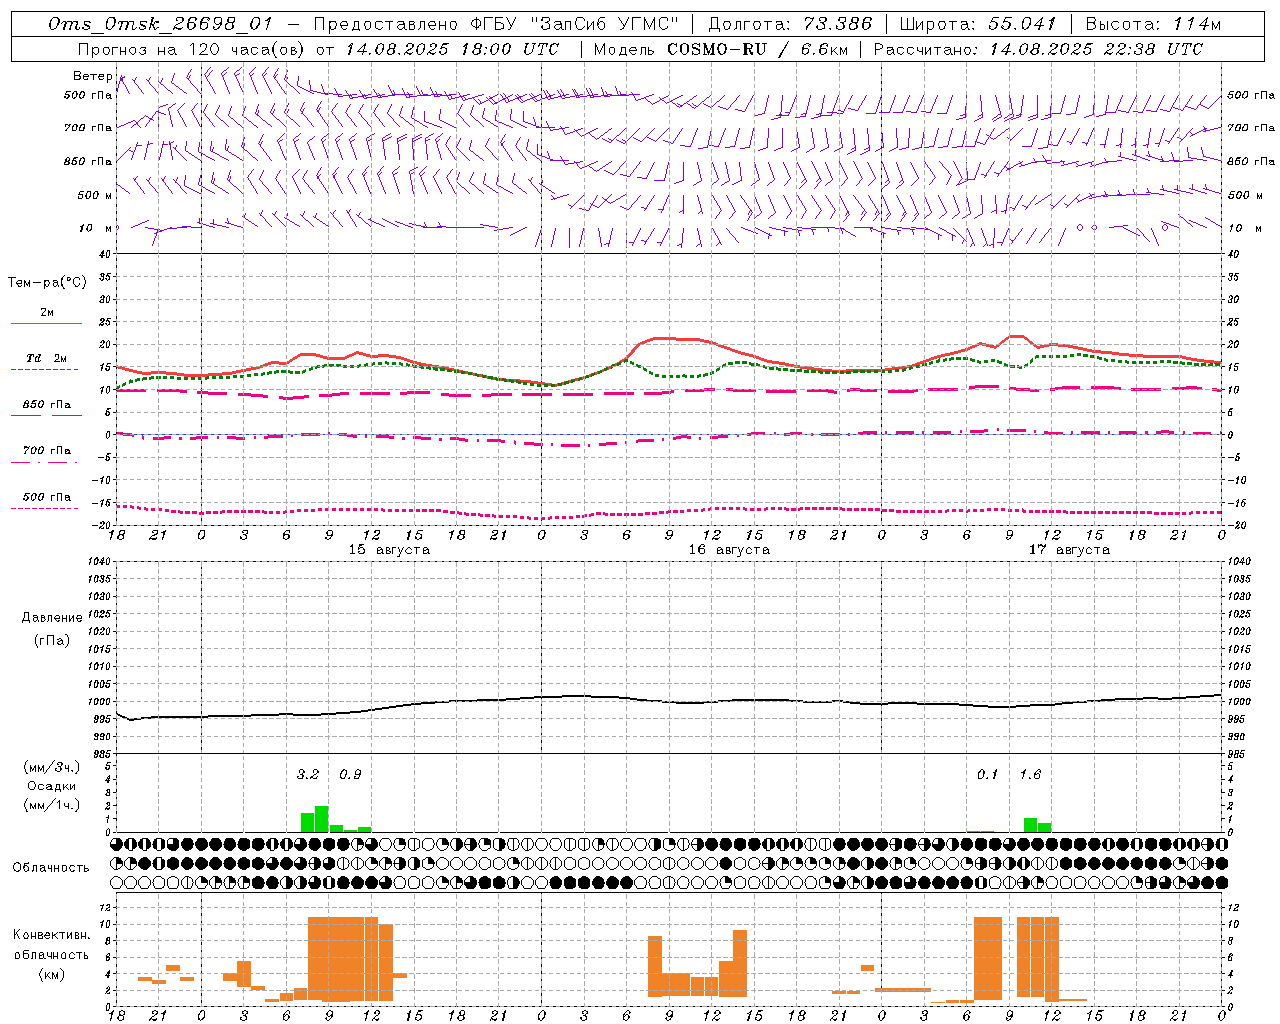
Task: Click the taller green precipitation bar on 17 августа
Action: click(x=1030, y=825)
